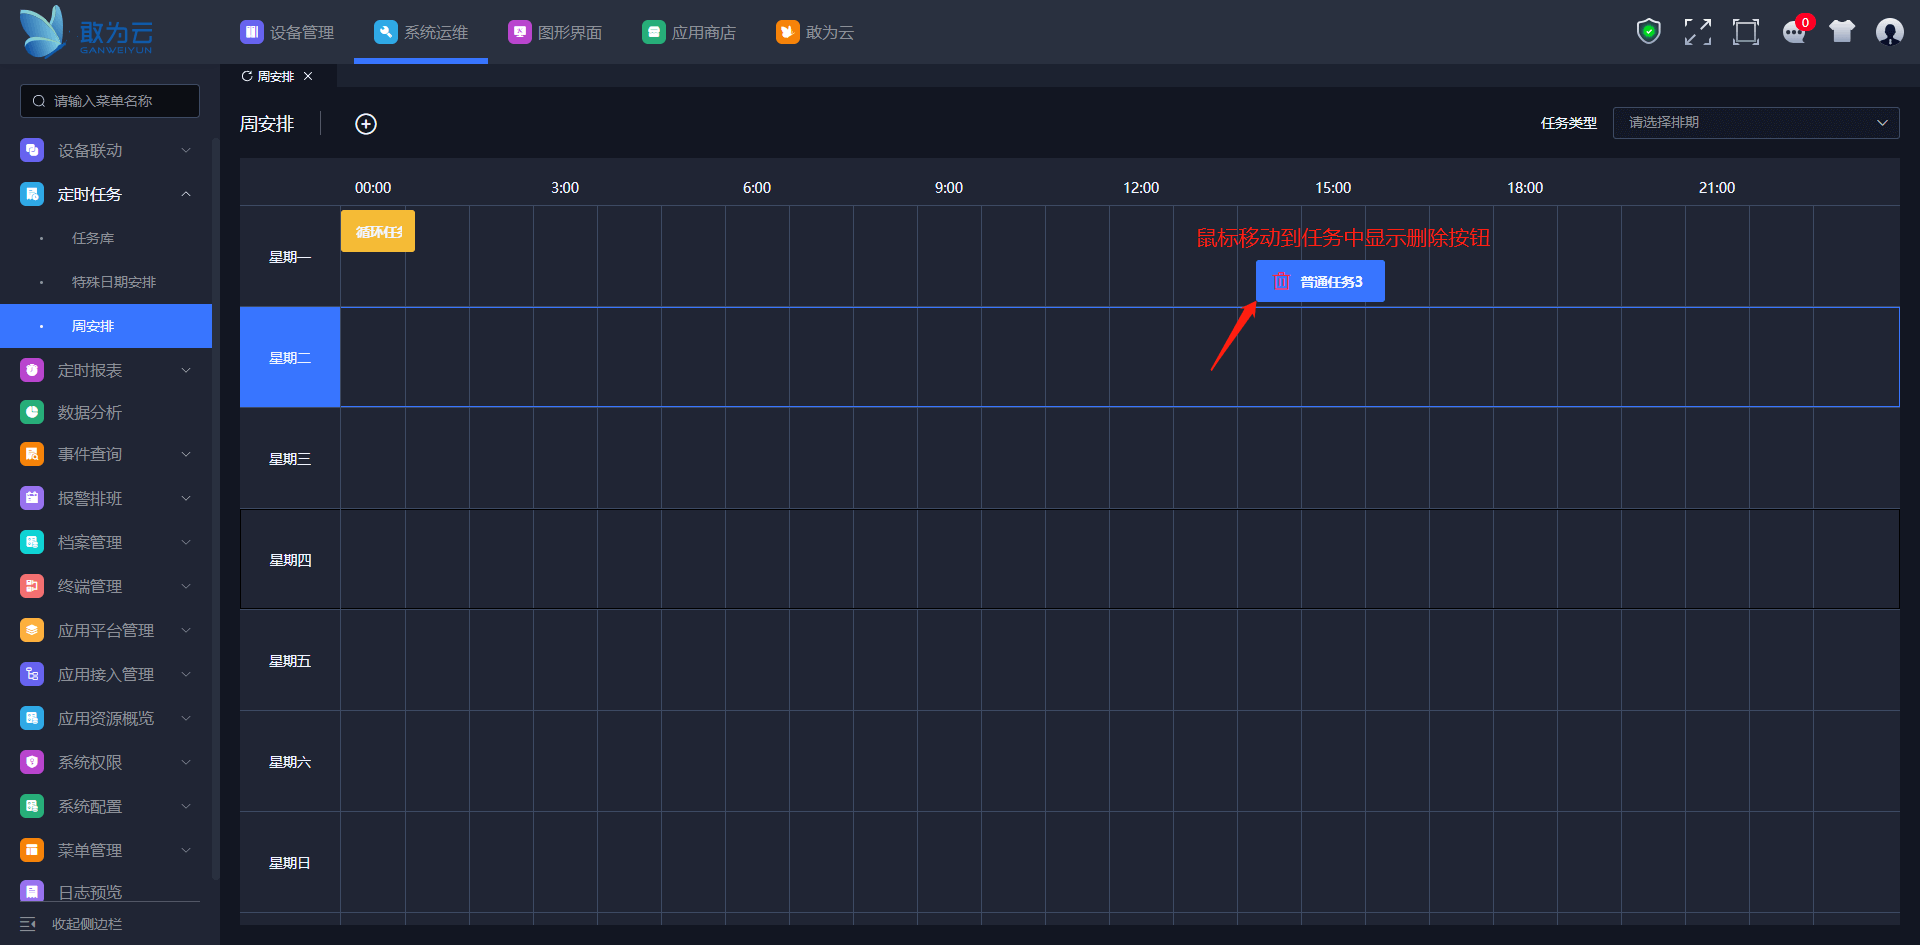Open the messages chat bubble icon
This screenshot has height=945, width=1920.
click(x=1794, y=32)
